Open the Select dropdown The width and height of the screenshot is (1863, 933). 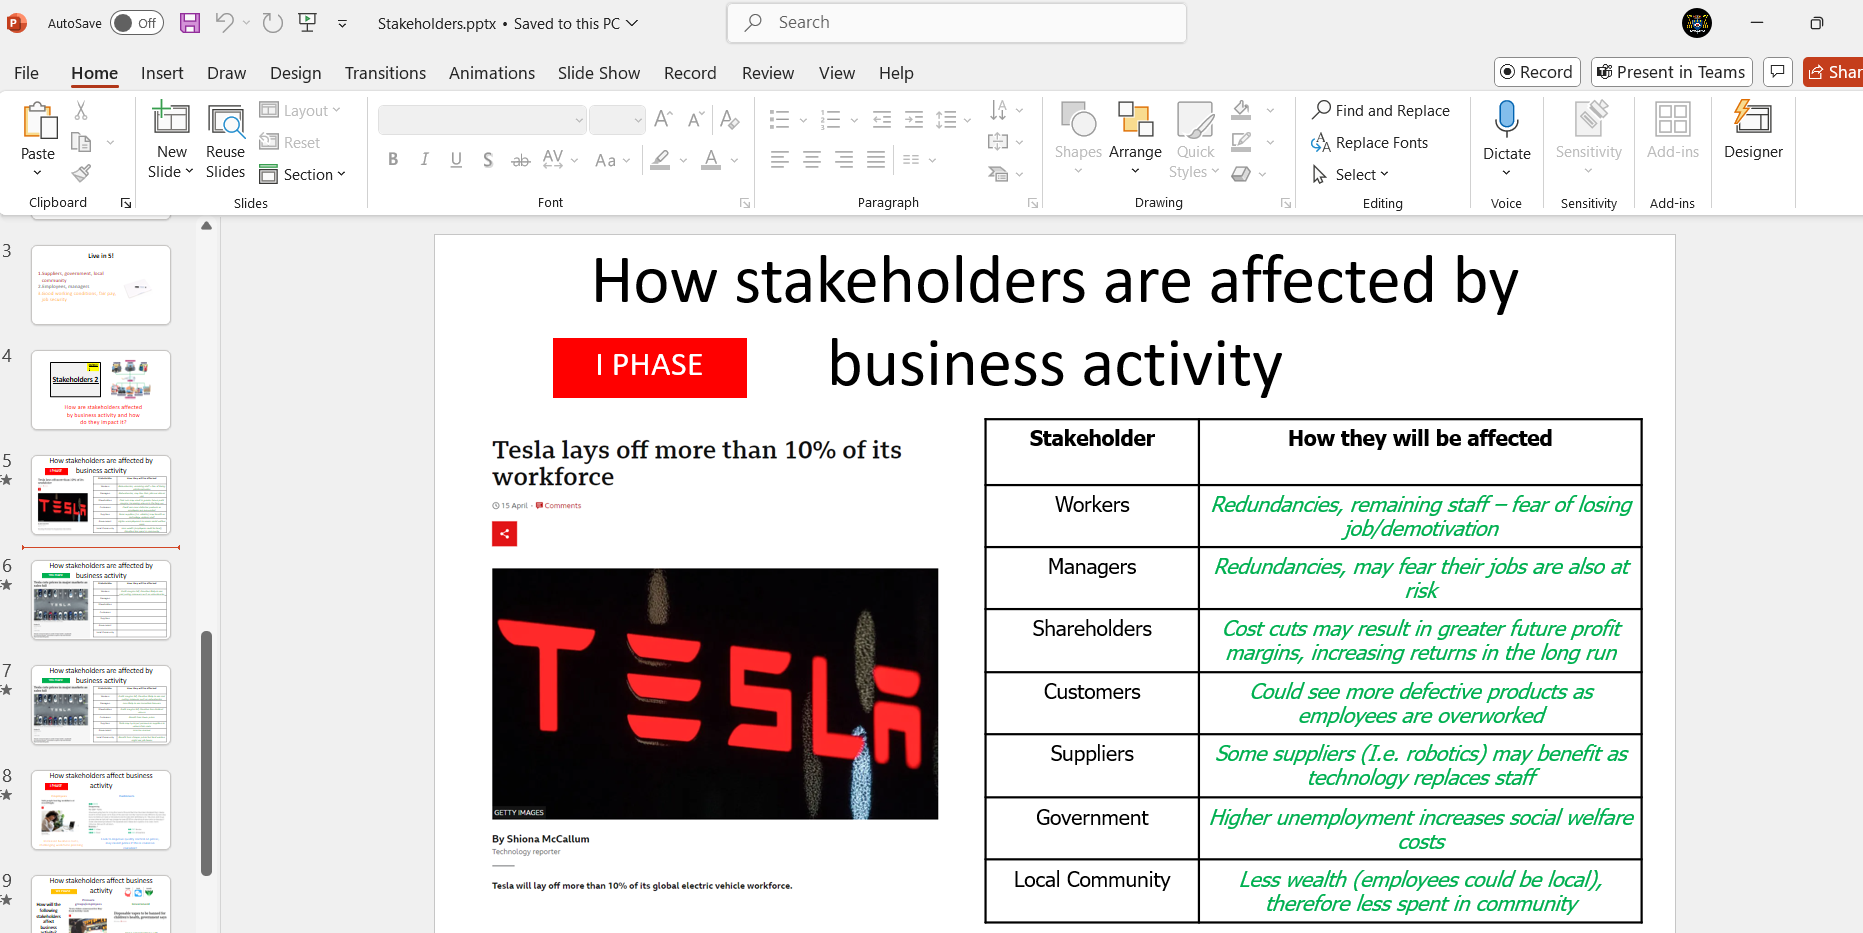(x=1351, y=174)
